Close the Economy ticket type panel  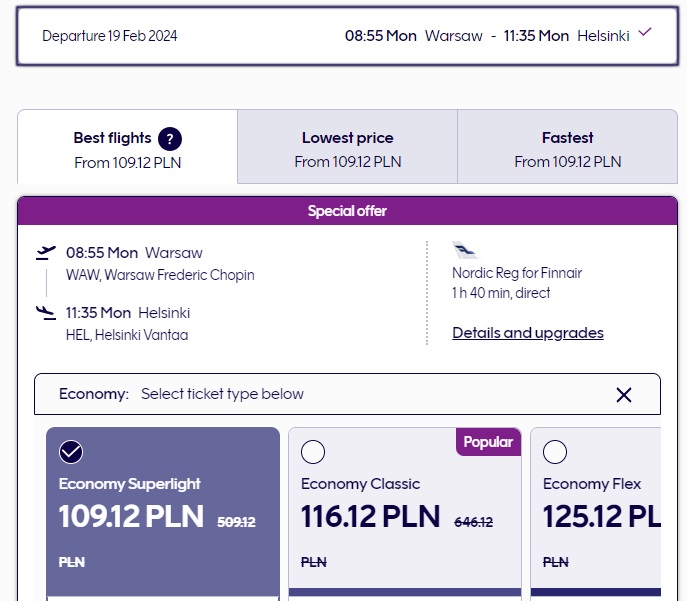(624, 395)
